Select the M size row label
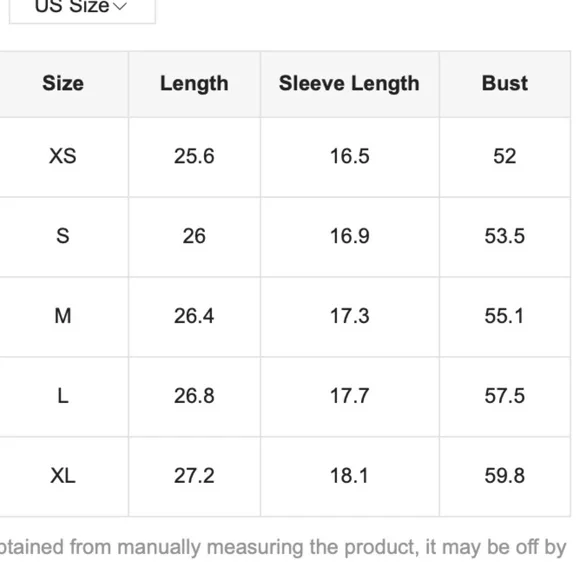This screenshot has height=580, width=580. coord(63,316)
